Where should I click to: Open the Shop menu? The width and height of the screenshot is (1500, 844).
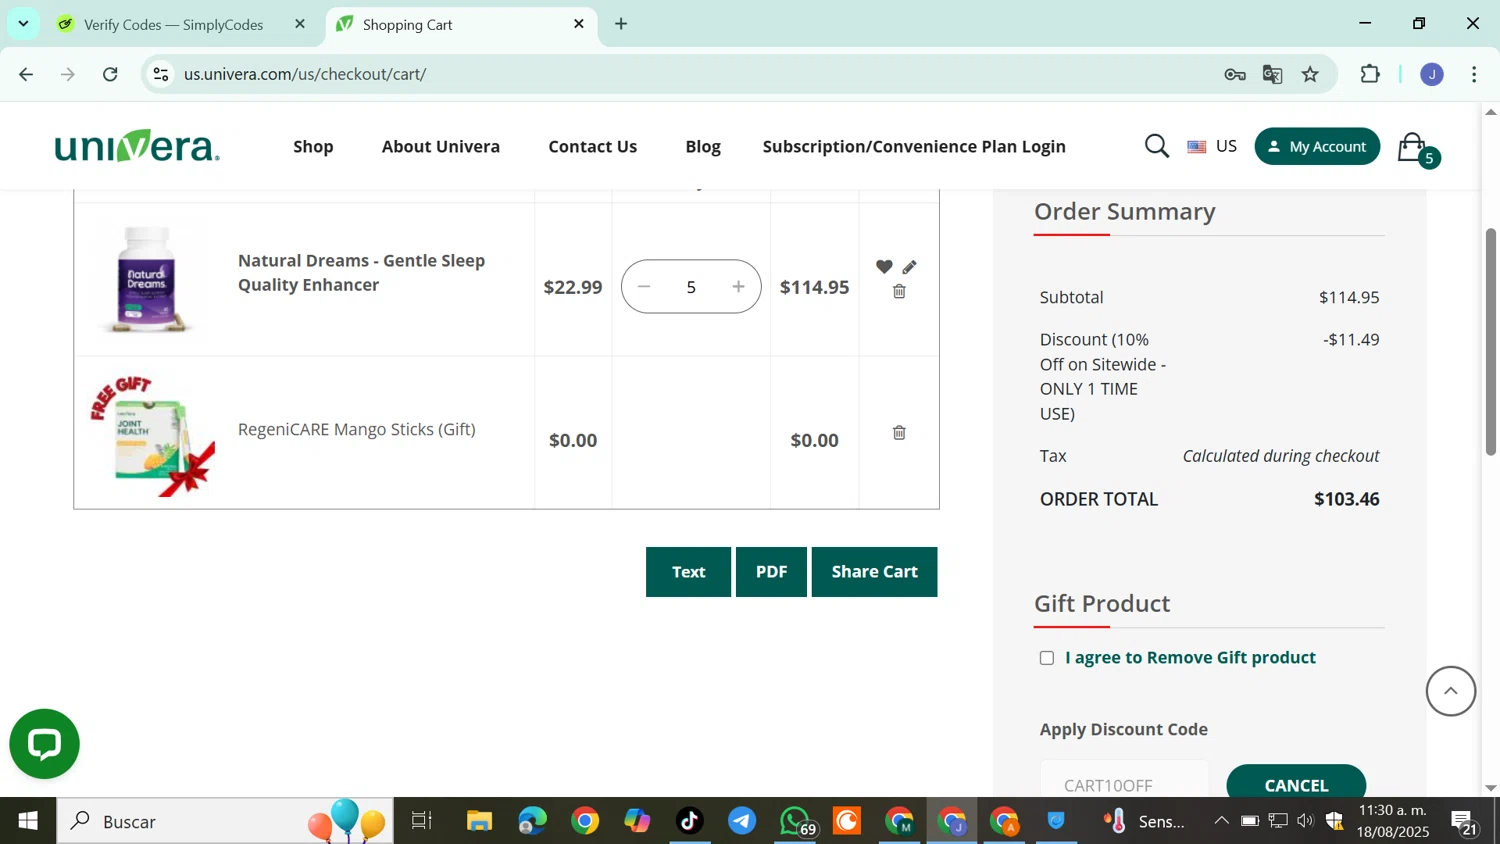[x=313, y=146]
